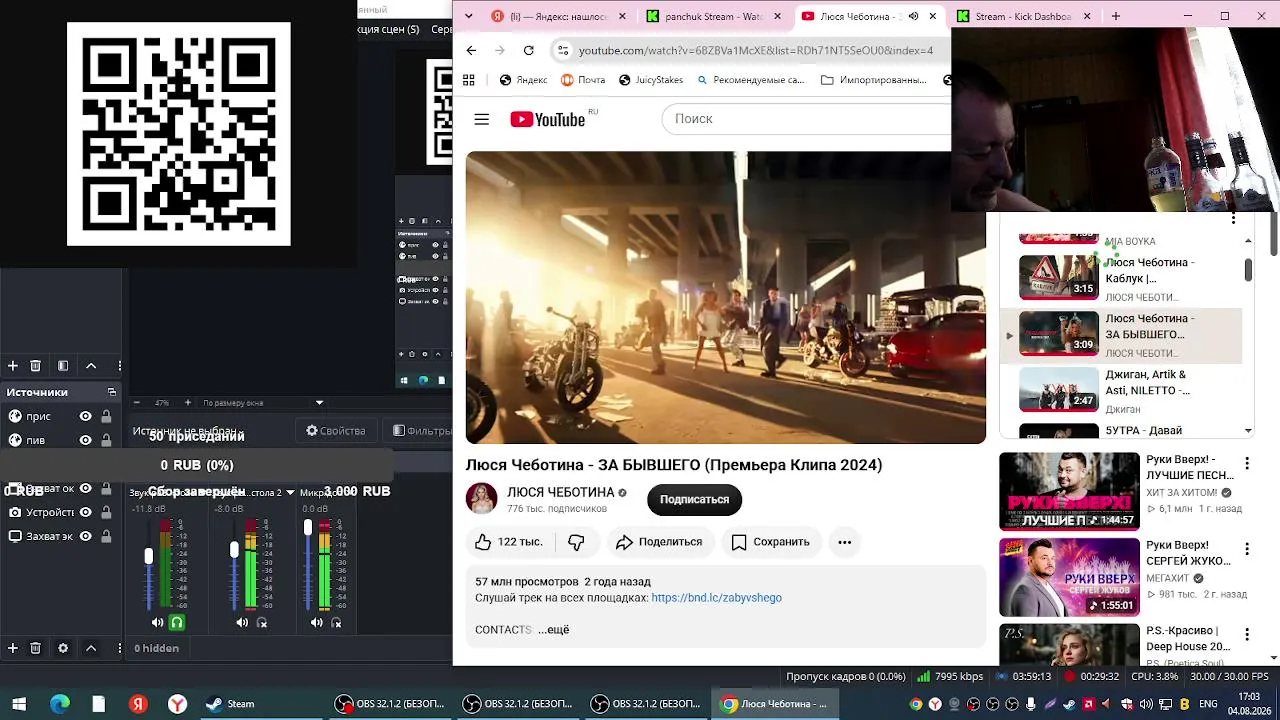The width and height of the screenshot is (1280, 720).
Task: Open more options in the sources toolbar
Action: 120,648
